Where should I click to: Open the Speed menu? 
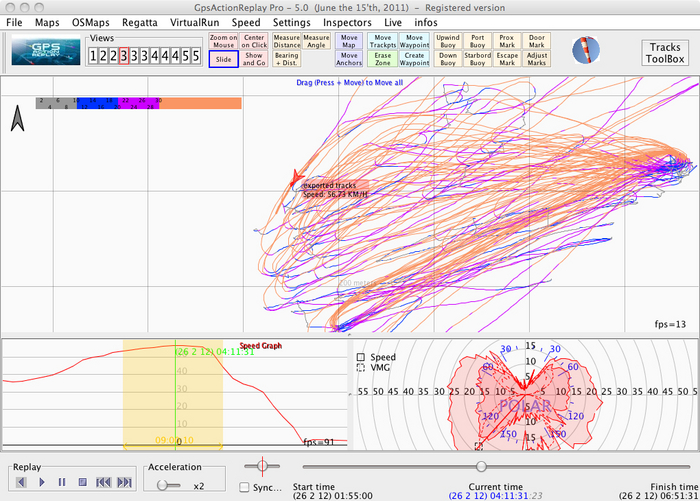point(246,22)
